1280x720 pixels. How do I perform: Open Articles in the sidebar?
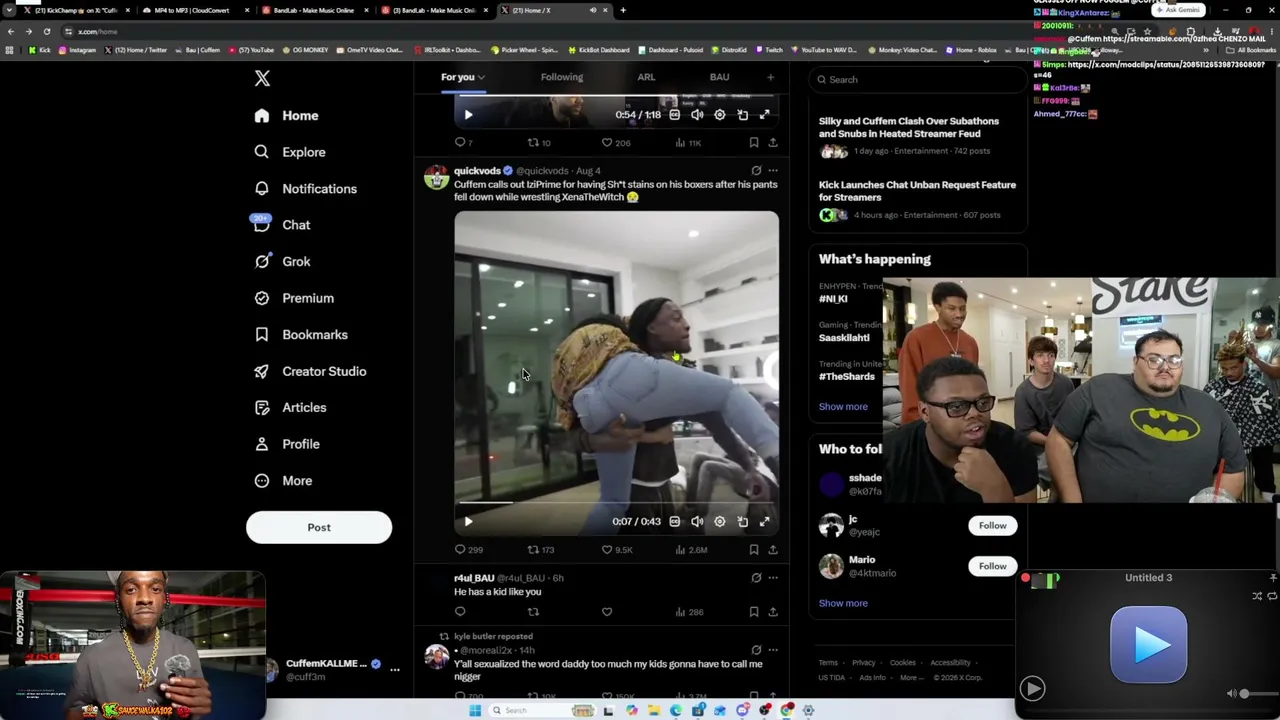[290, 408]
